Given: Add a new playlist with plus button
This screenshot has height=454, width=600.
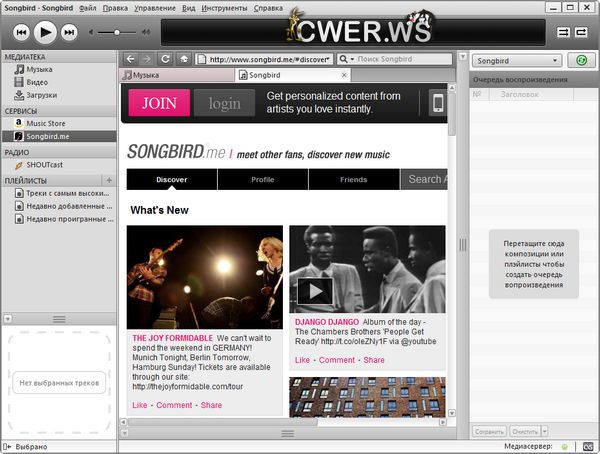Looking at the screenshot, I should pyautogui.click(x=109, y=180).
